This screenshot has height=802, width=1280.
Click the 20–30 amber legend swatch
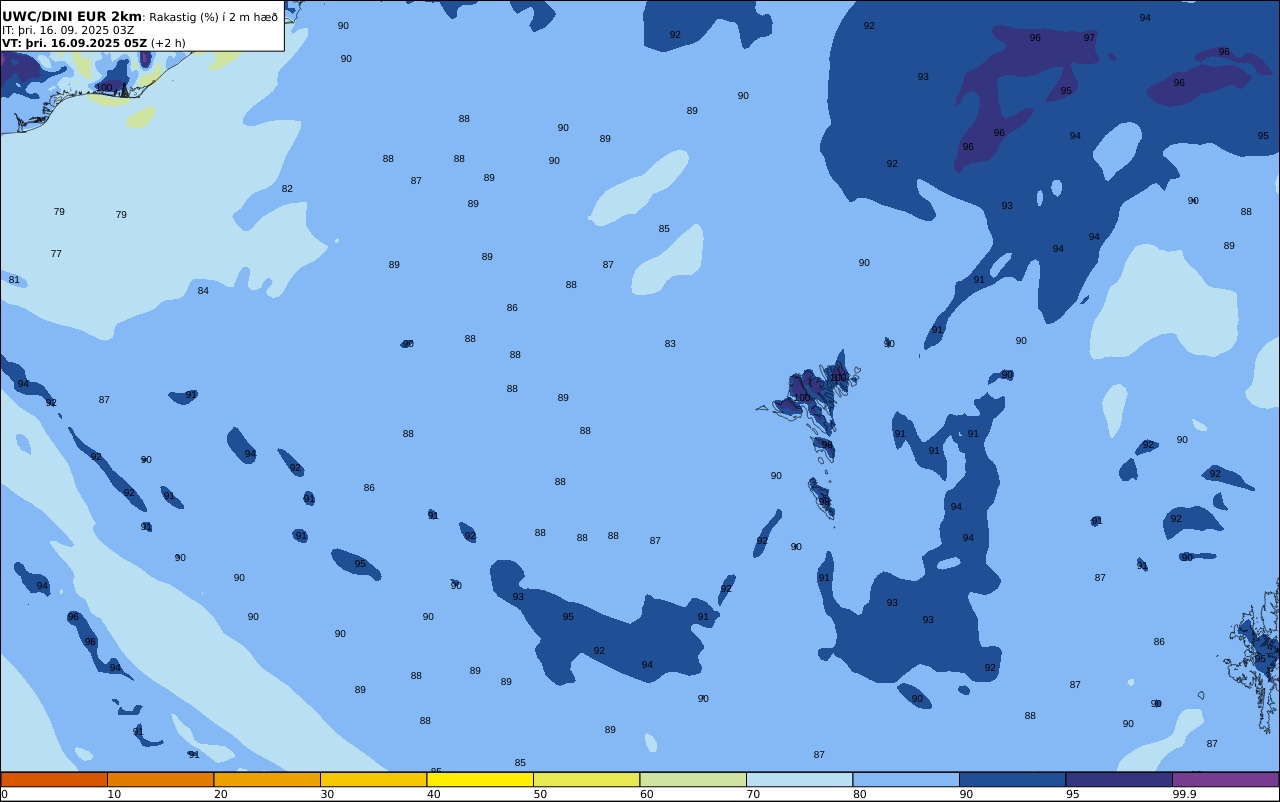point(267,779)
